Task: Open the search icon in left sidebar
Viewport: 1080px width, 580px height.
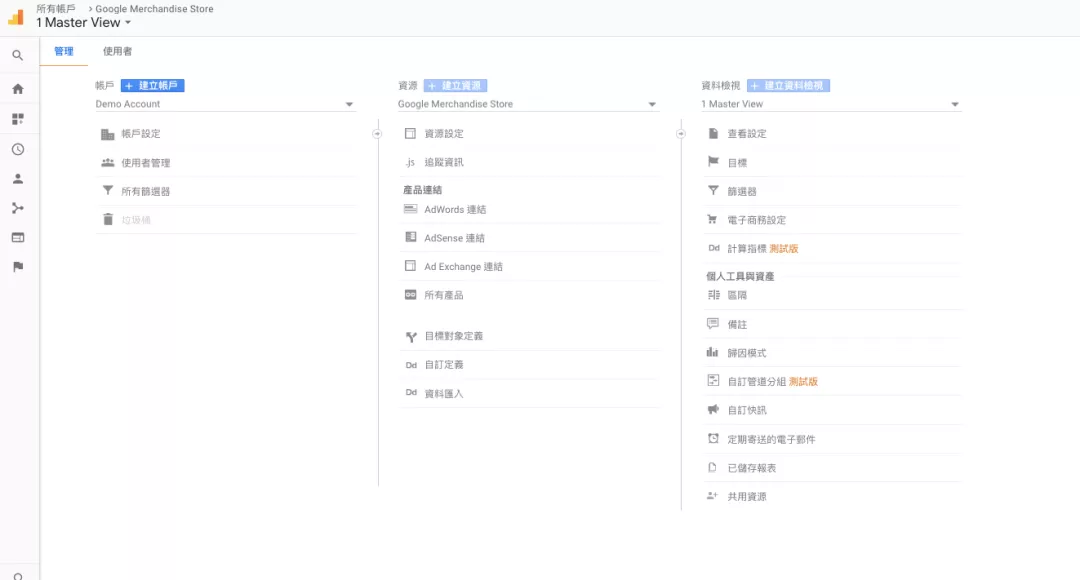Action: 18,55
